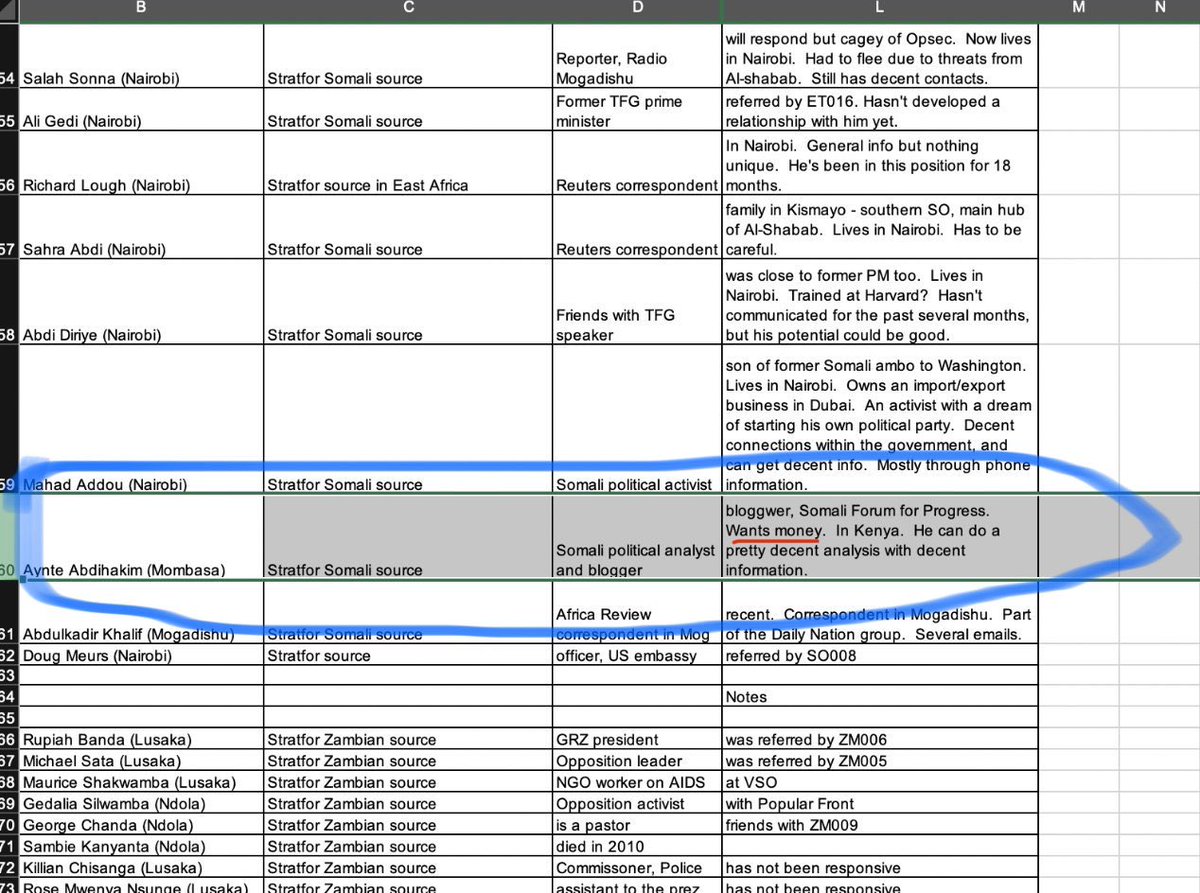
Task: Click cell Opposition leader
Action: (637, 762)
